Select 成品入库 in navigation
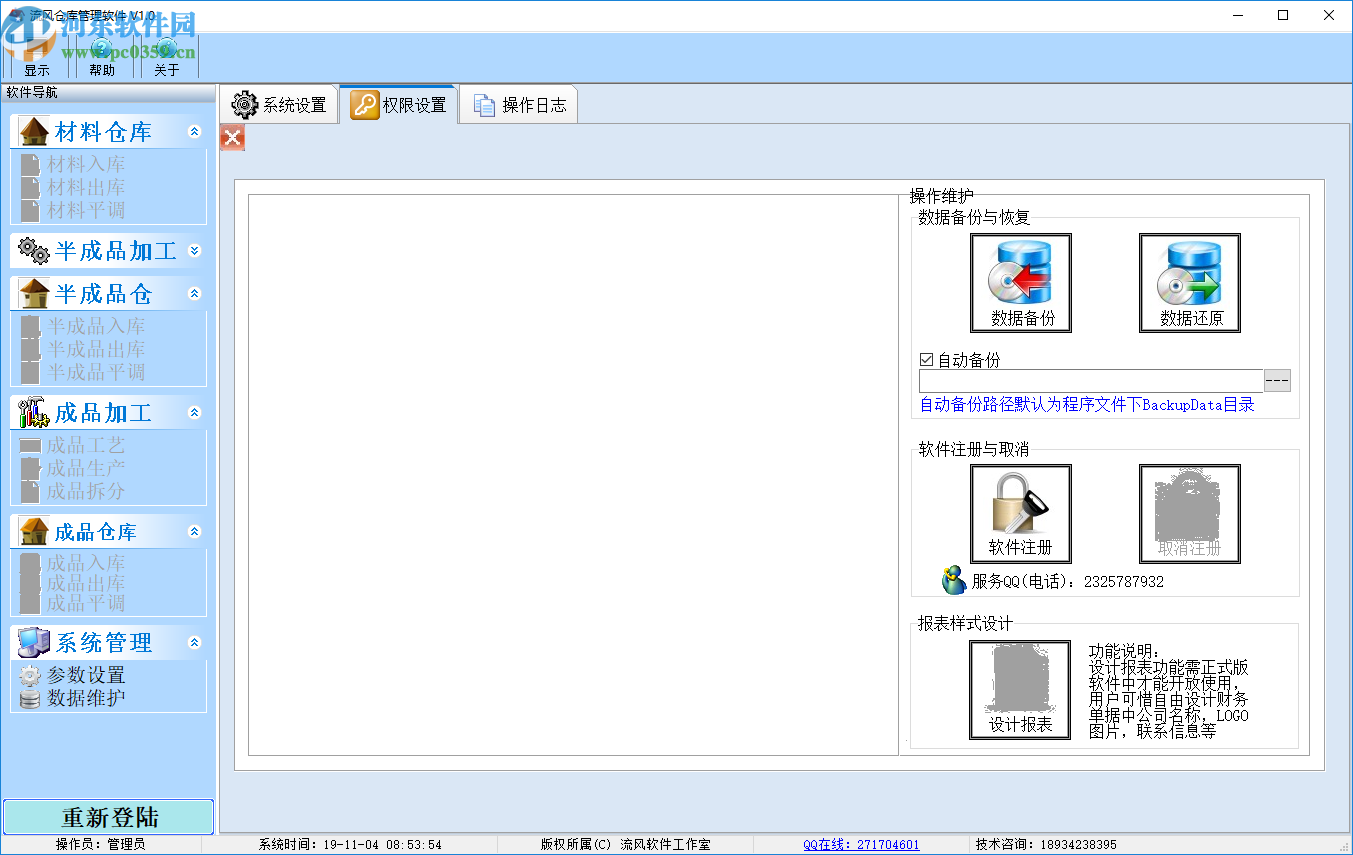The height and width of the screenshot is (855, 1353). click(86, 563)
